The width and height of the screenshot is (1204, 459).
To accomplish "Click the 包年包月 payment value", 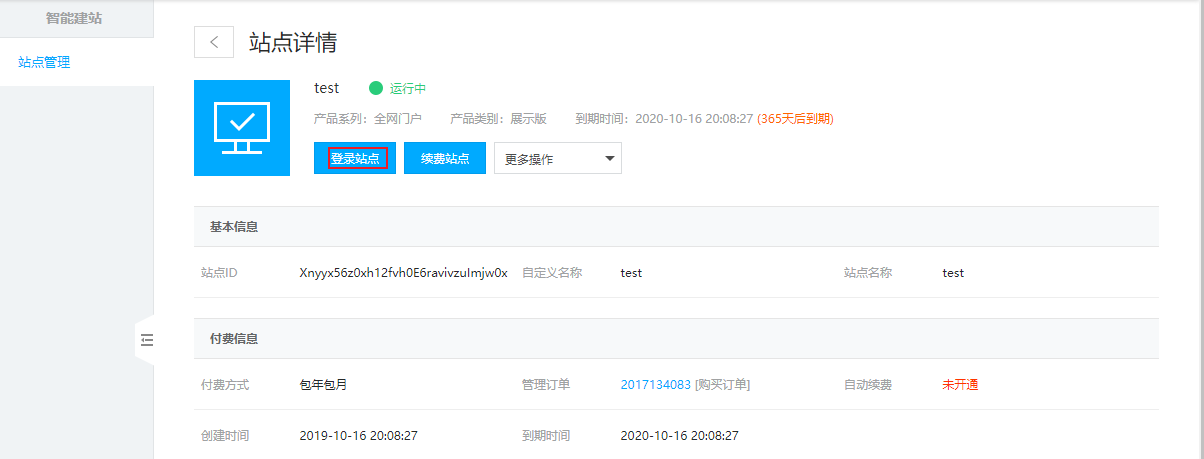I will click(323, 384).
